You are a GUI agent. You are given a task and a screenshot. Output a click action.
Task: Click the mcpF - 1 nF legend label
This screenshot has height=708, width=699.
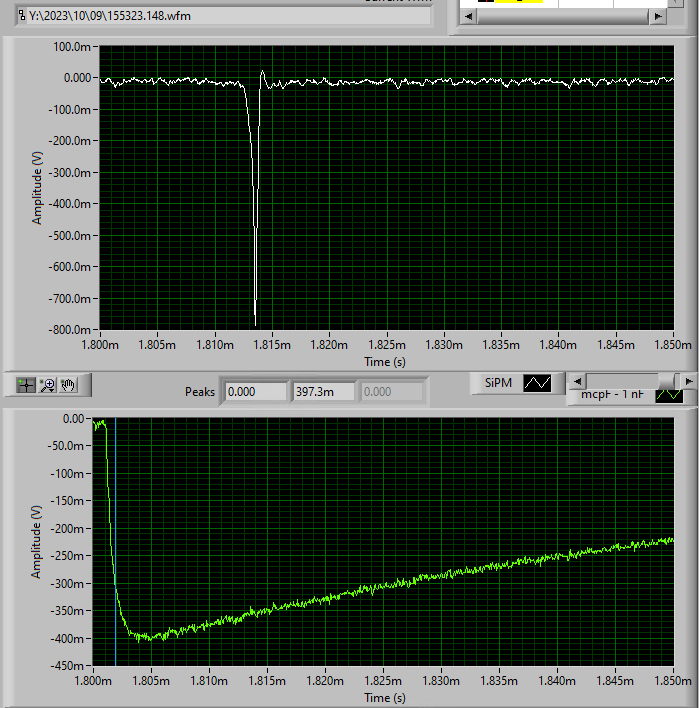(x=612, y=395)
